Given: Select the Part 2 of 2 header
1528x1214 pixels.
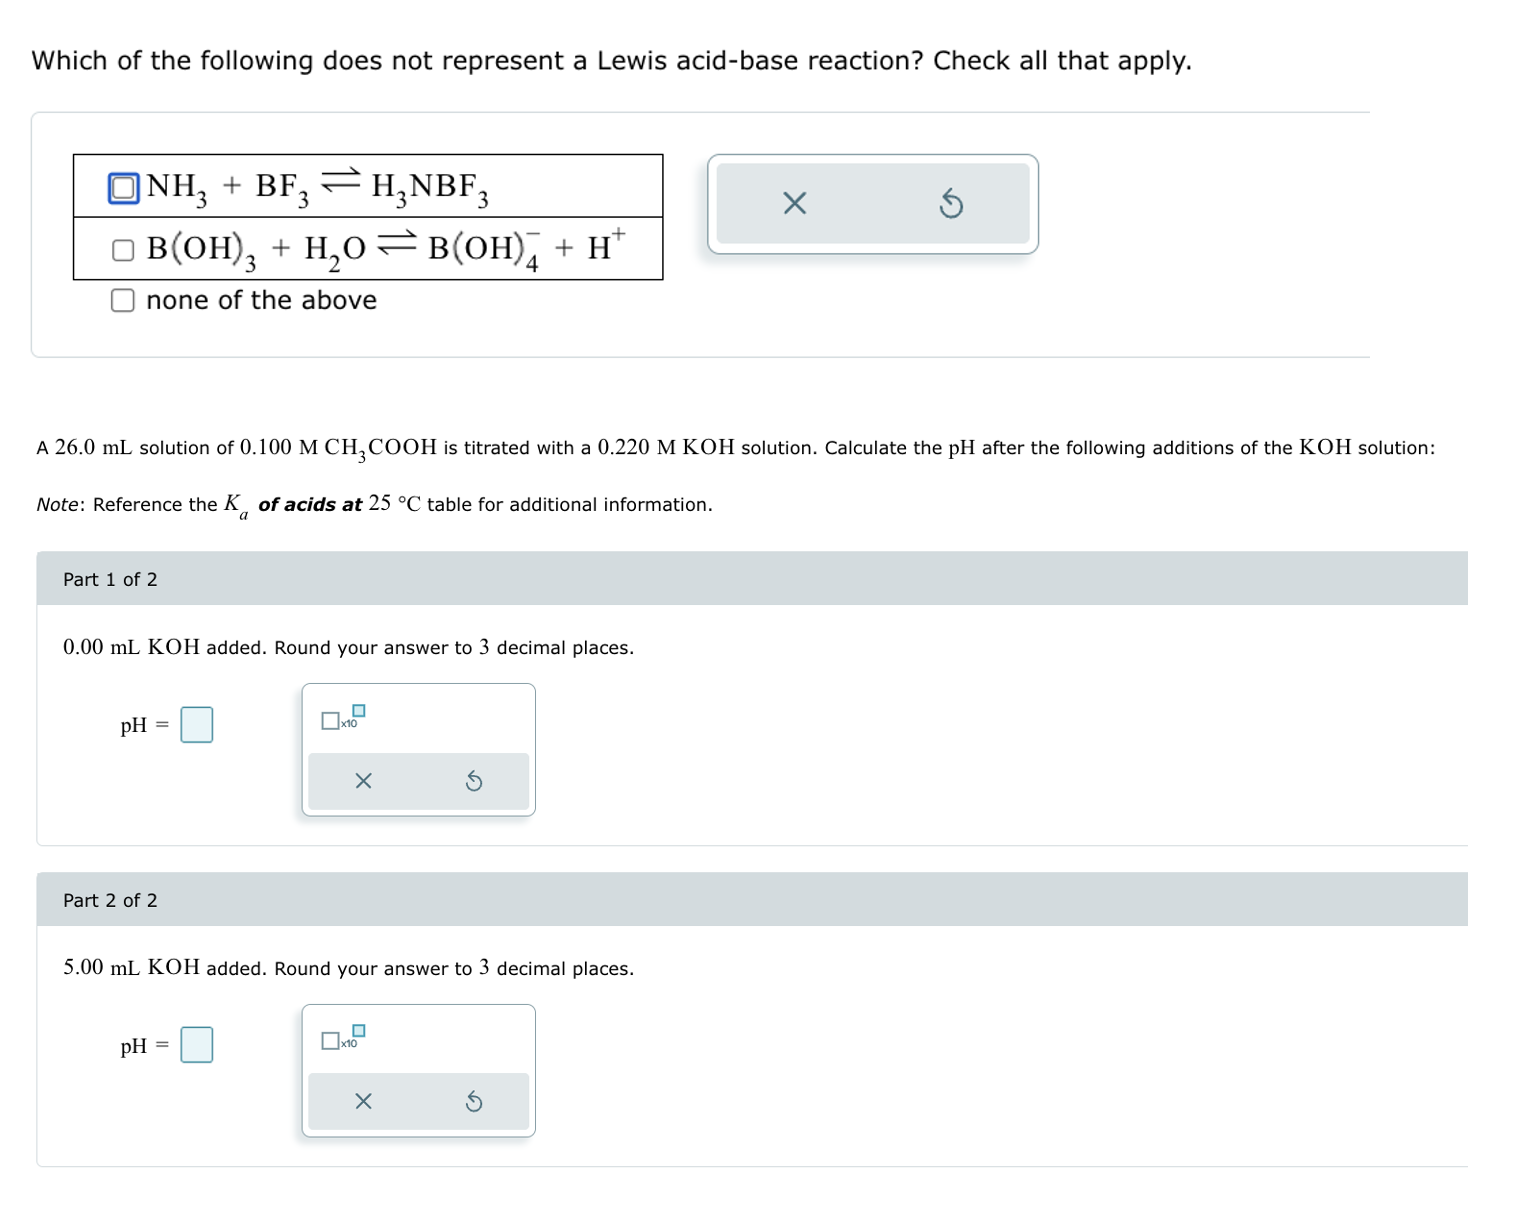Looking at the screenshot, I should 110,899.
